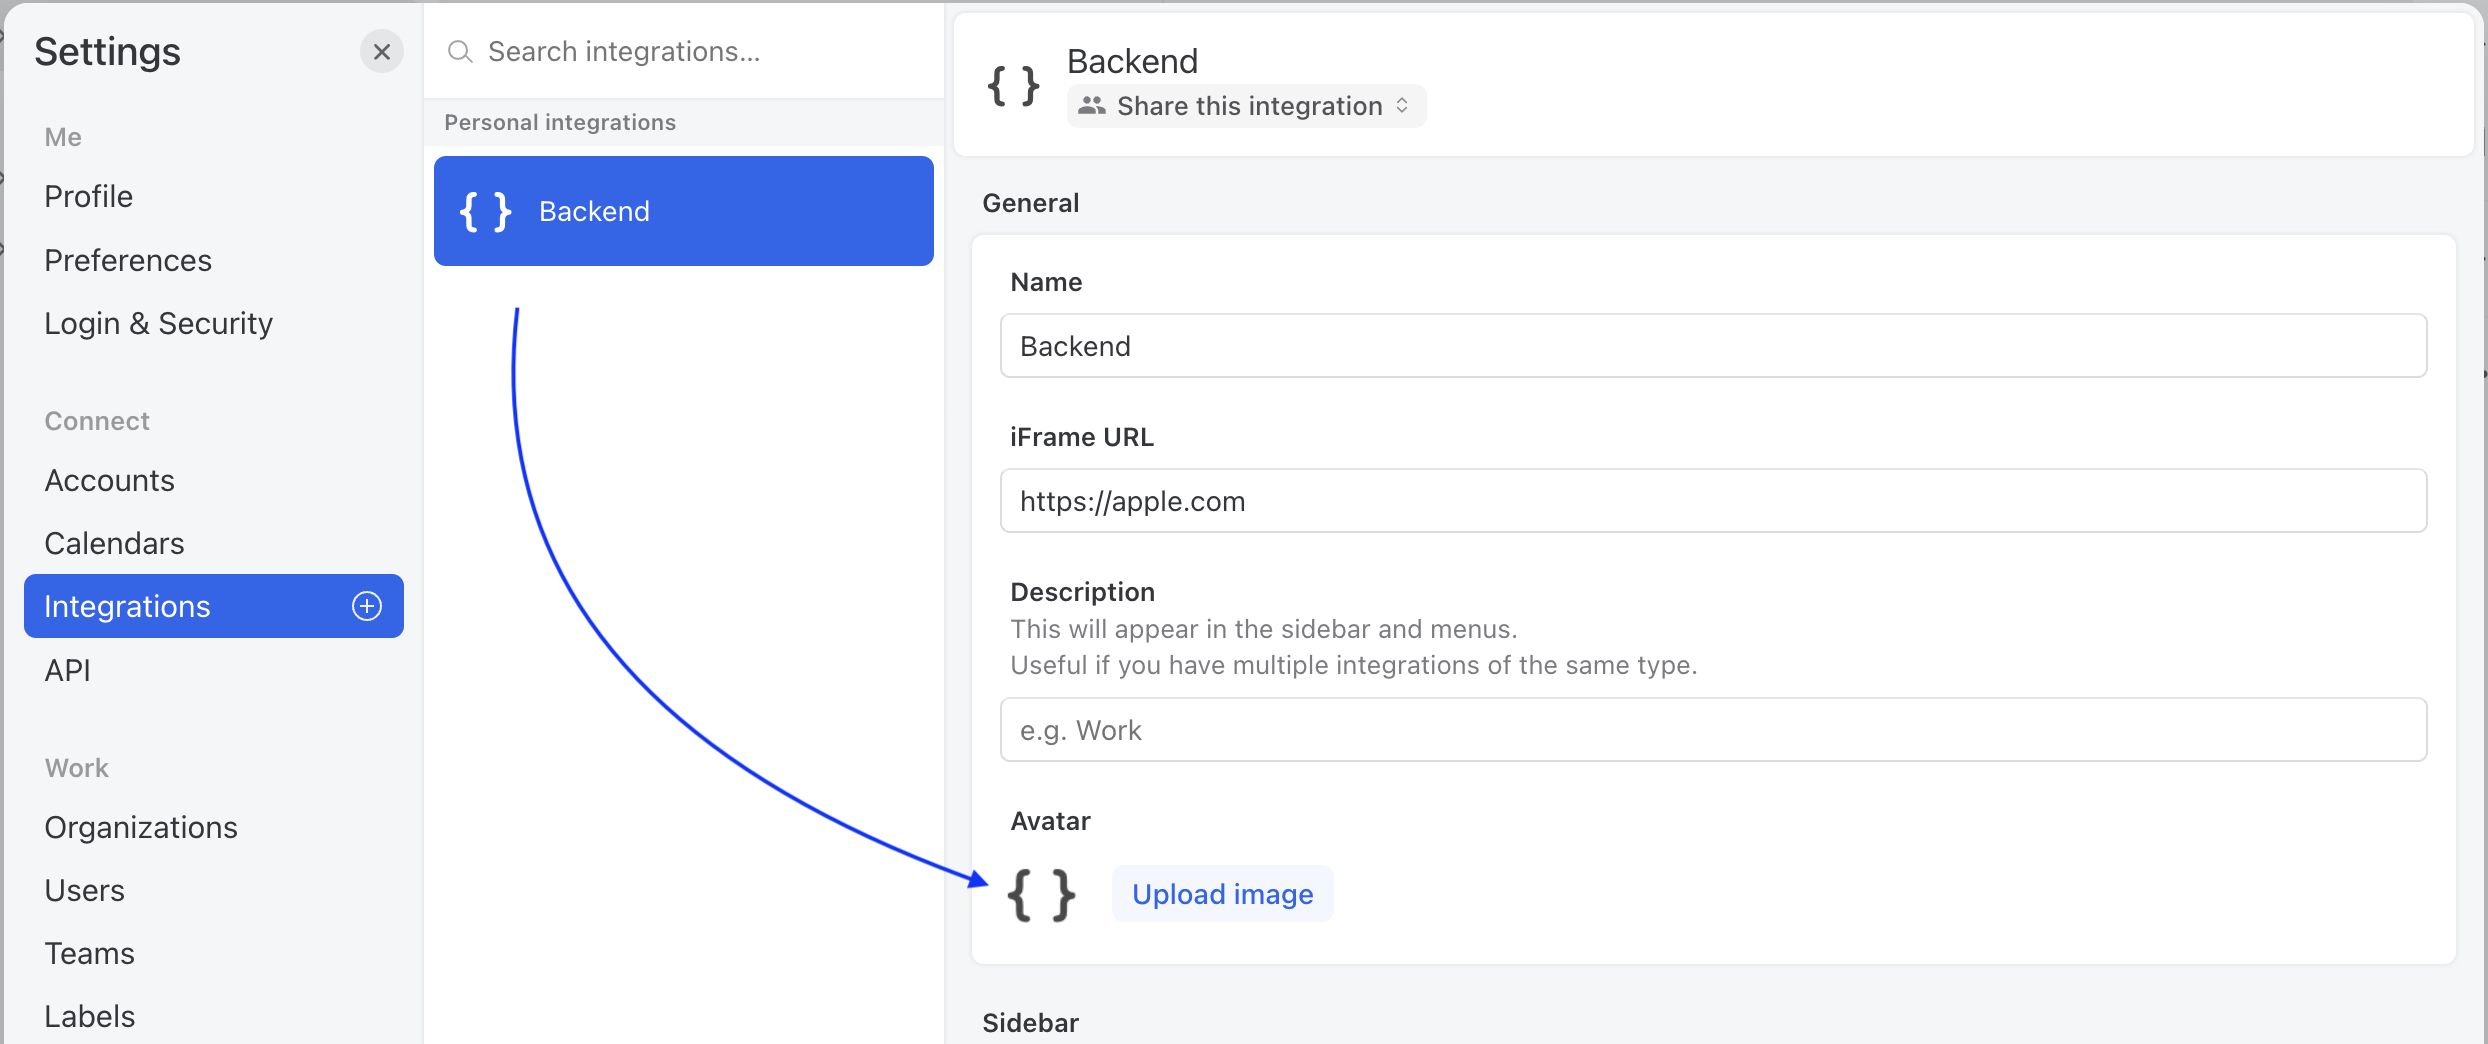The height and width of the screenshot is (1044, 2488).
Task: Open the Accounts section
Action: pyautogui.click(x=110, y=480)
